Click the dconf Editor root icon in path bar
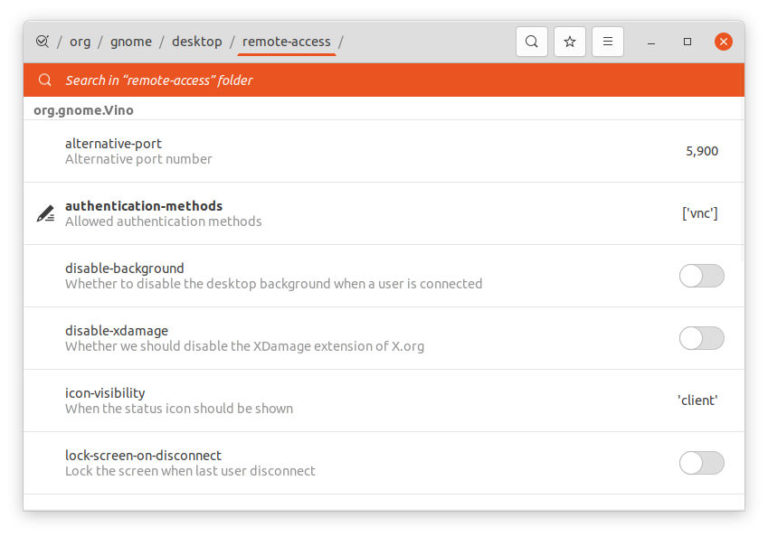Image resolution: width=768 pixels, height=537 pixels. tap(42, 42)
